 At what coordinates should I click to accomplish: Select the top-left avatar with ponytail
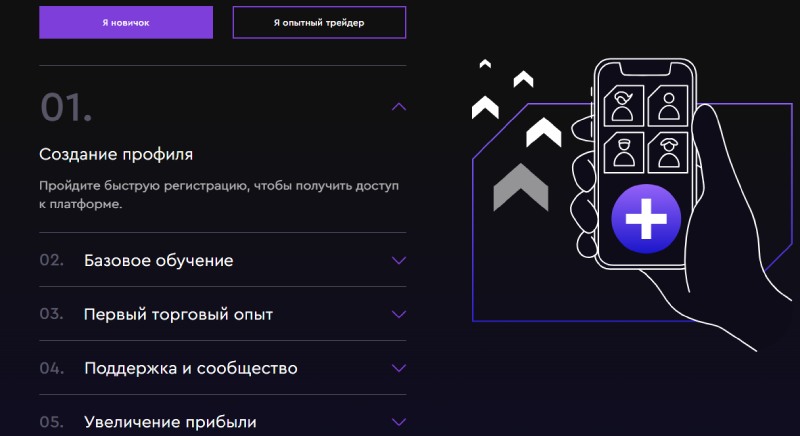(x=623, y=106)
